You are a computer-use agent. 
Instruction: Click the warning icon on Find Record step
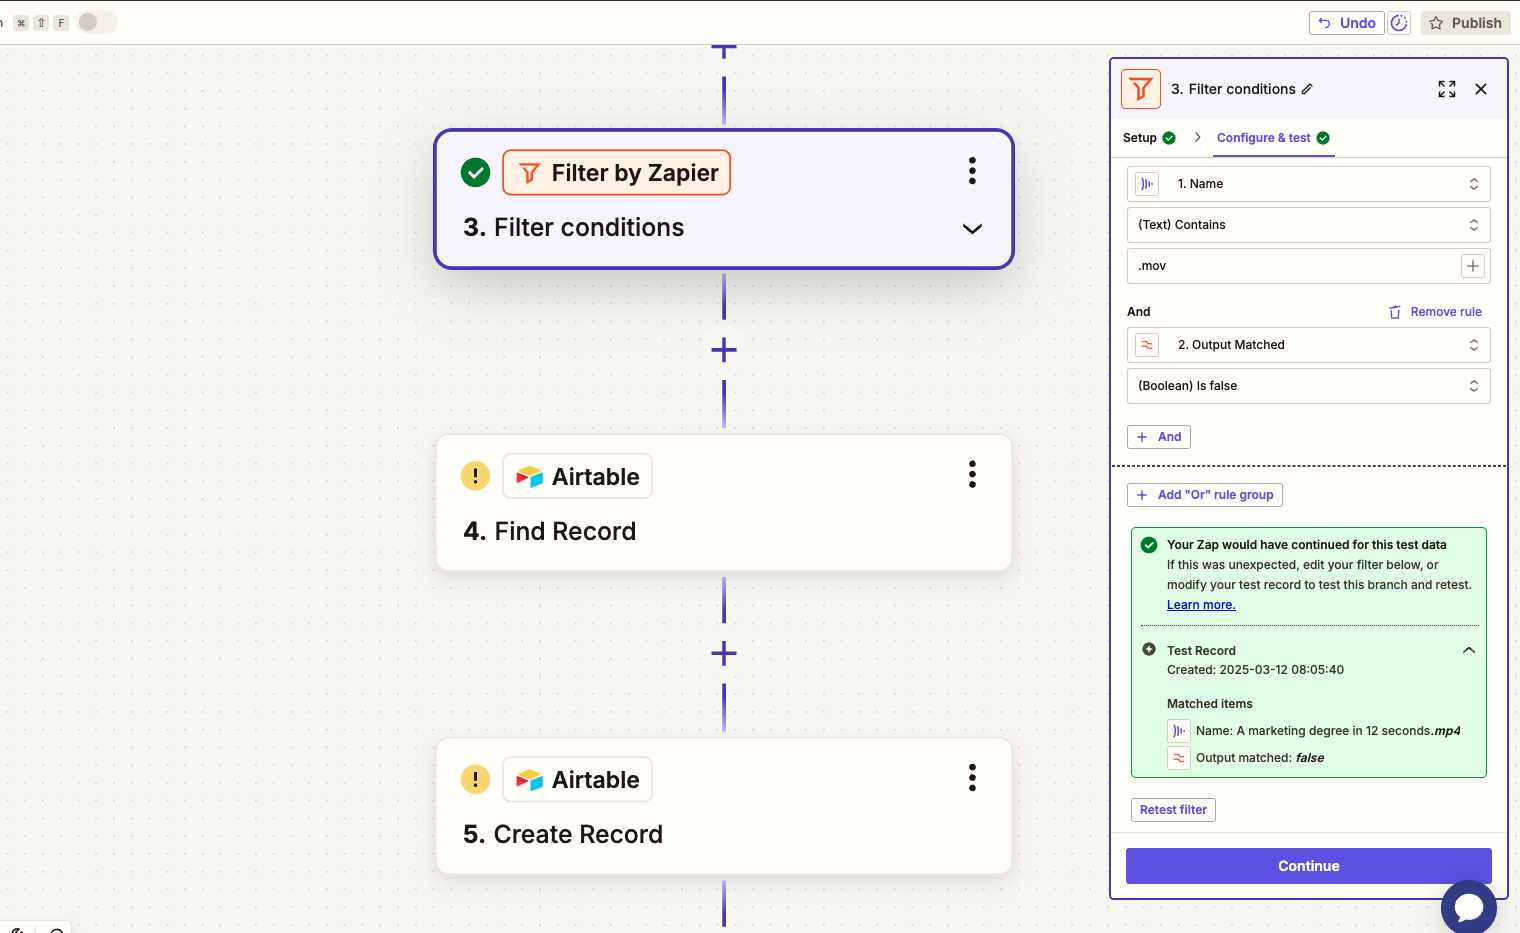[475, 476]
